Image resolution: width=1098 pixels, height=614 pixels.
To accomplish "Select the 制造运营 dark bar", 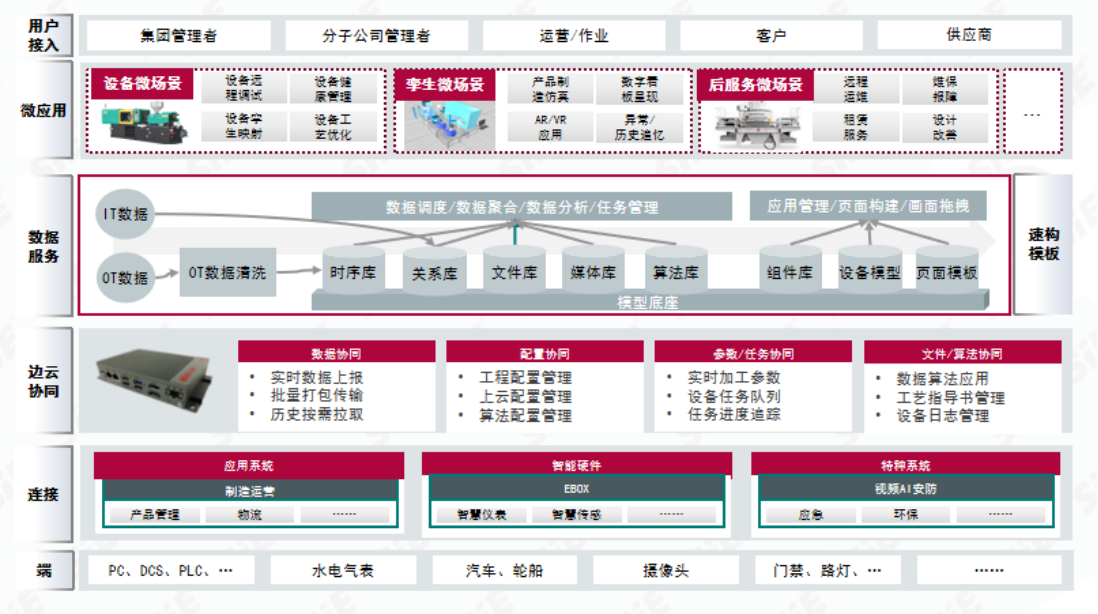I will 250,491.
